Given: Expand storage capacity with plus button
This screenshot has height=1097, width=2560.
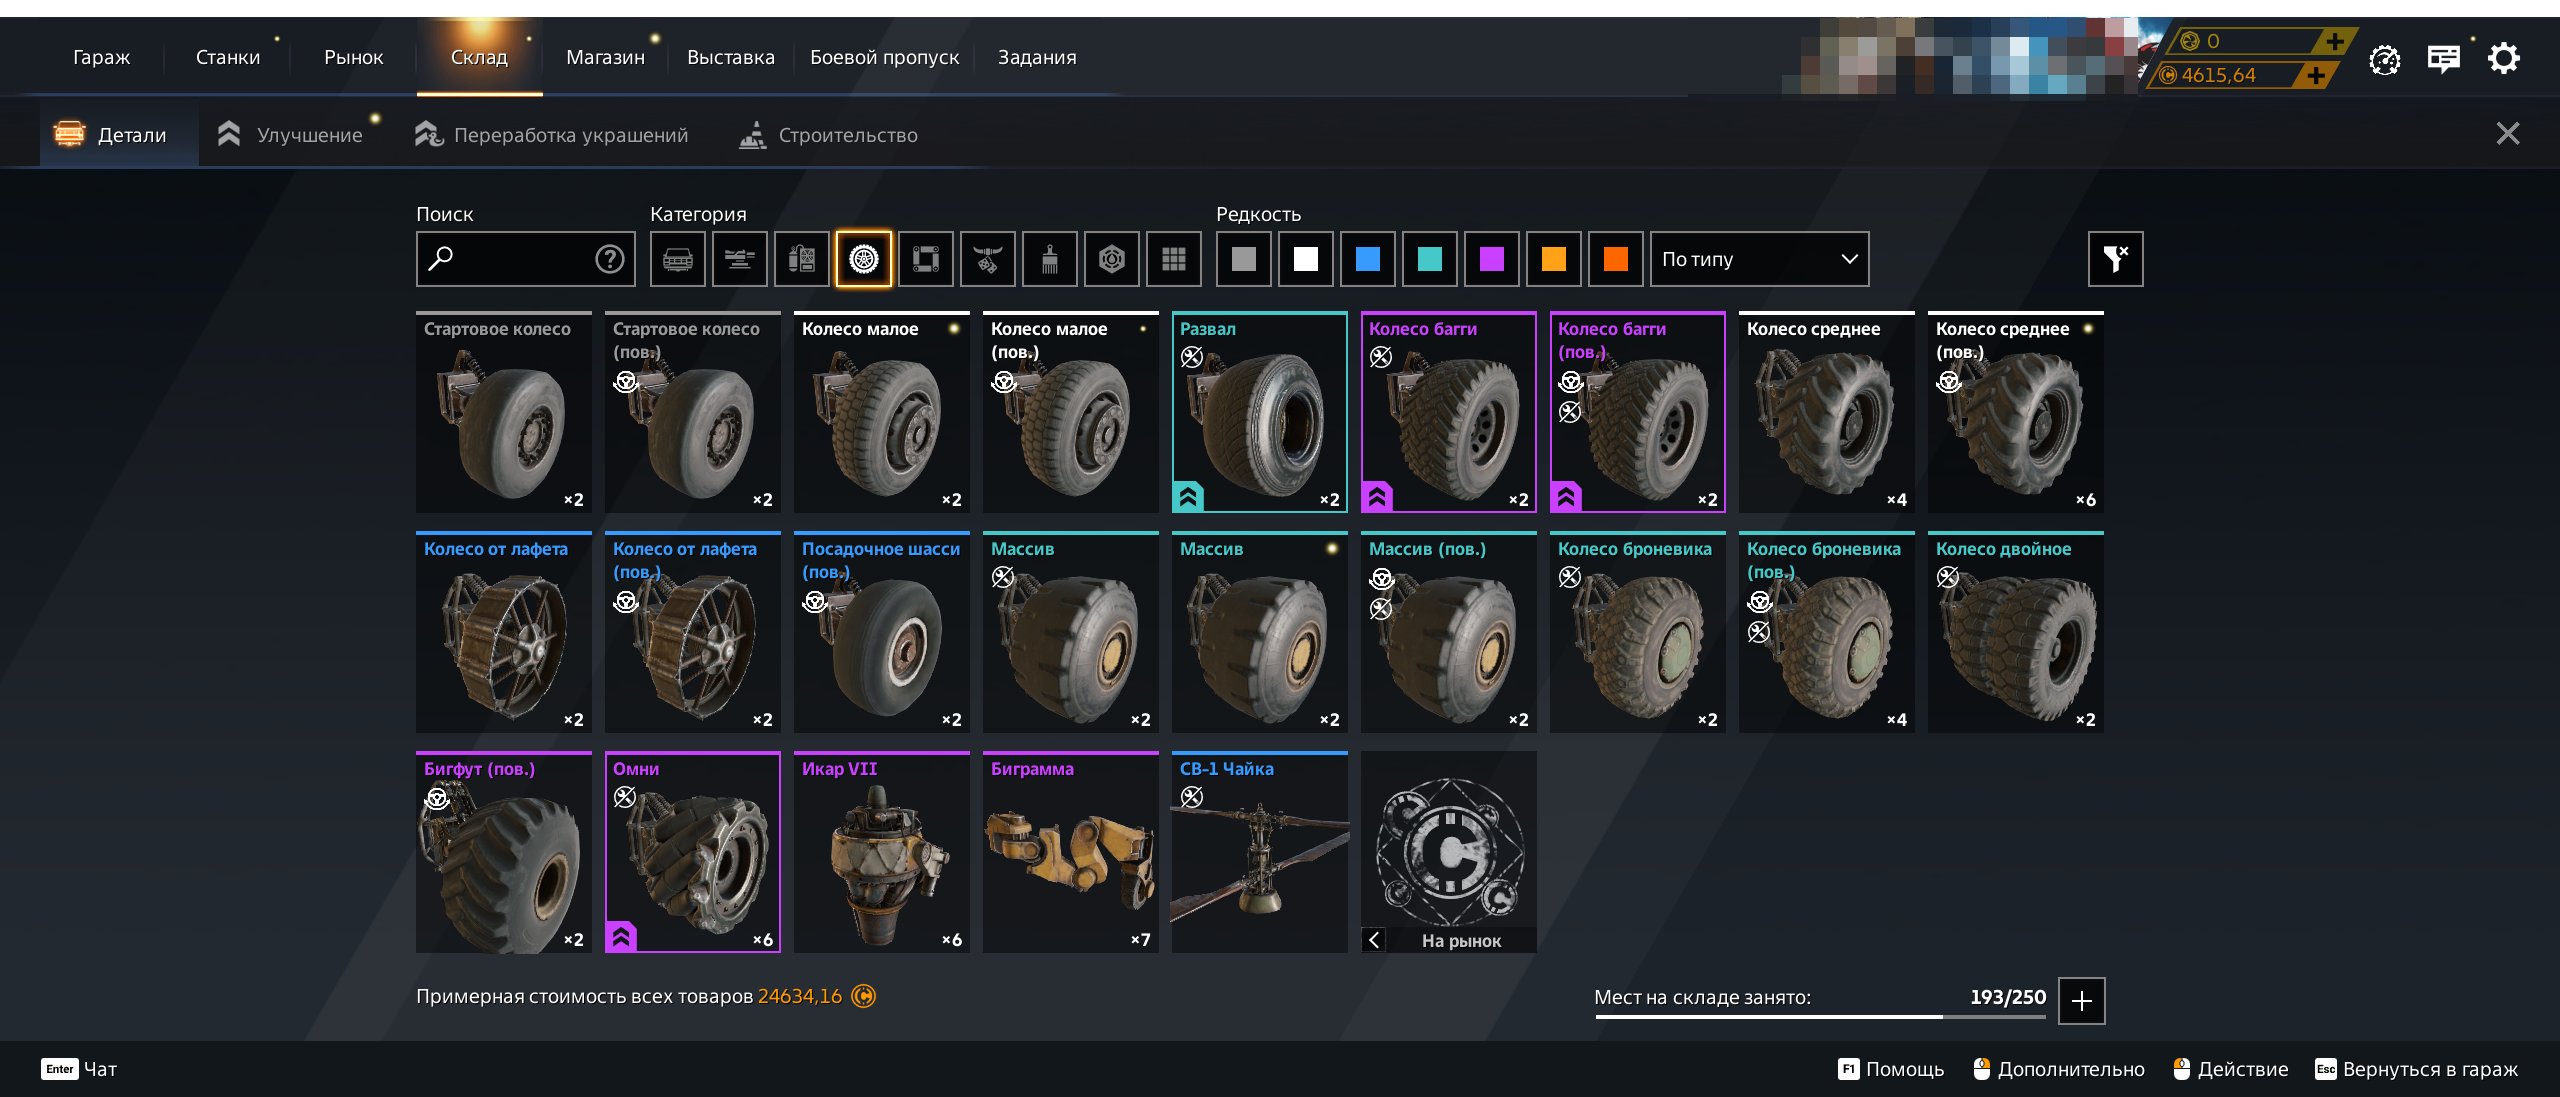Looking at the screenshot, I should point(2081,1000).
